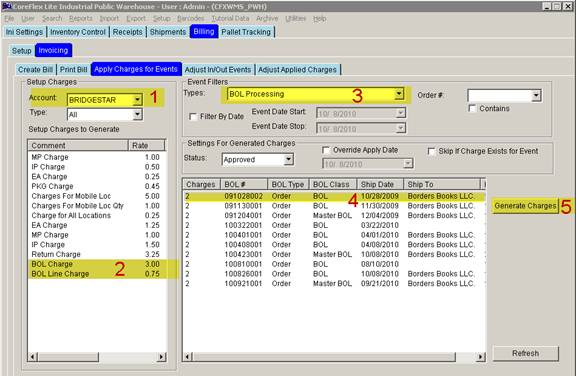Click the Generate Charges button
Image resolution: width=576 pixels, height=376 pixels.
click(525, 206)
